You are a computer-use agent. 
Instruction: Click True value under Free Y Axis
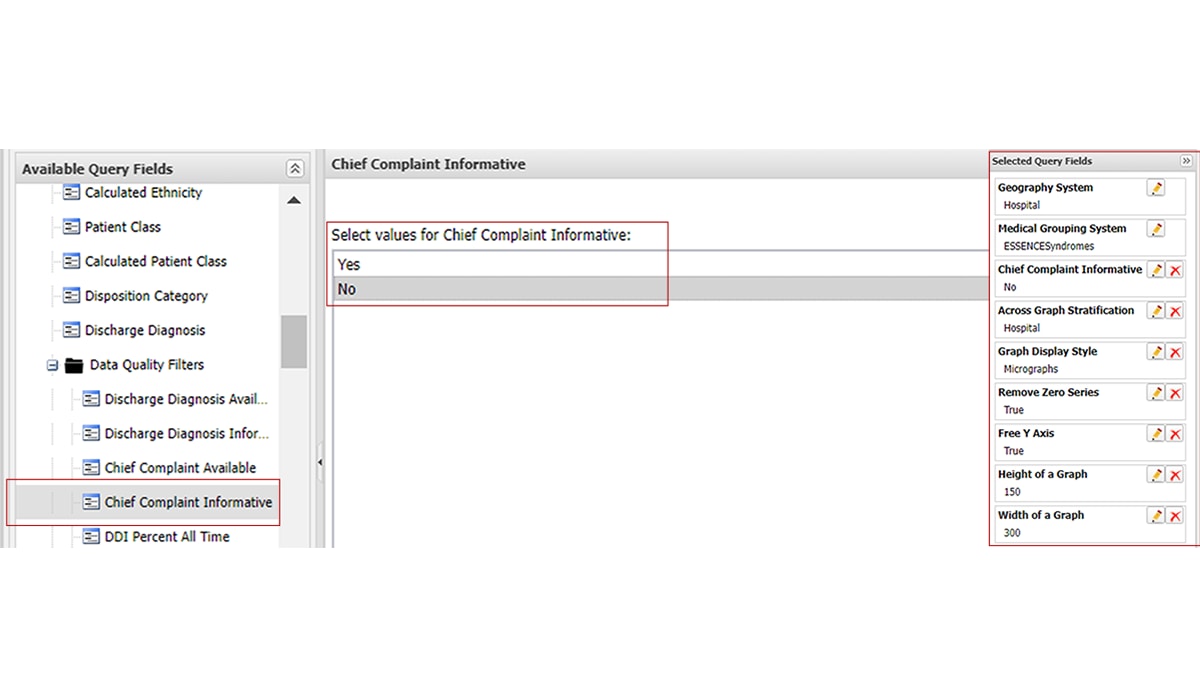click(1014, 451)
